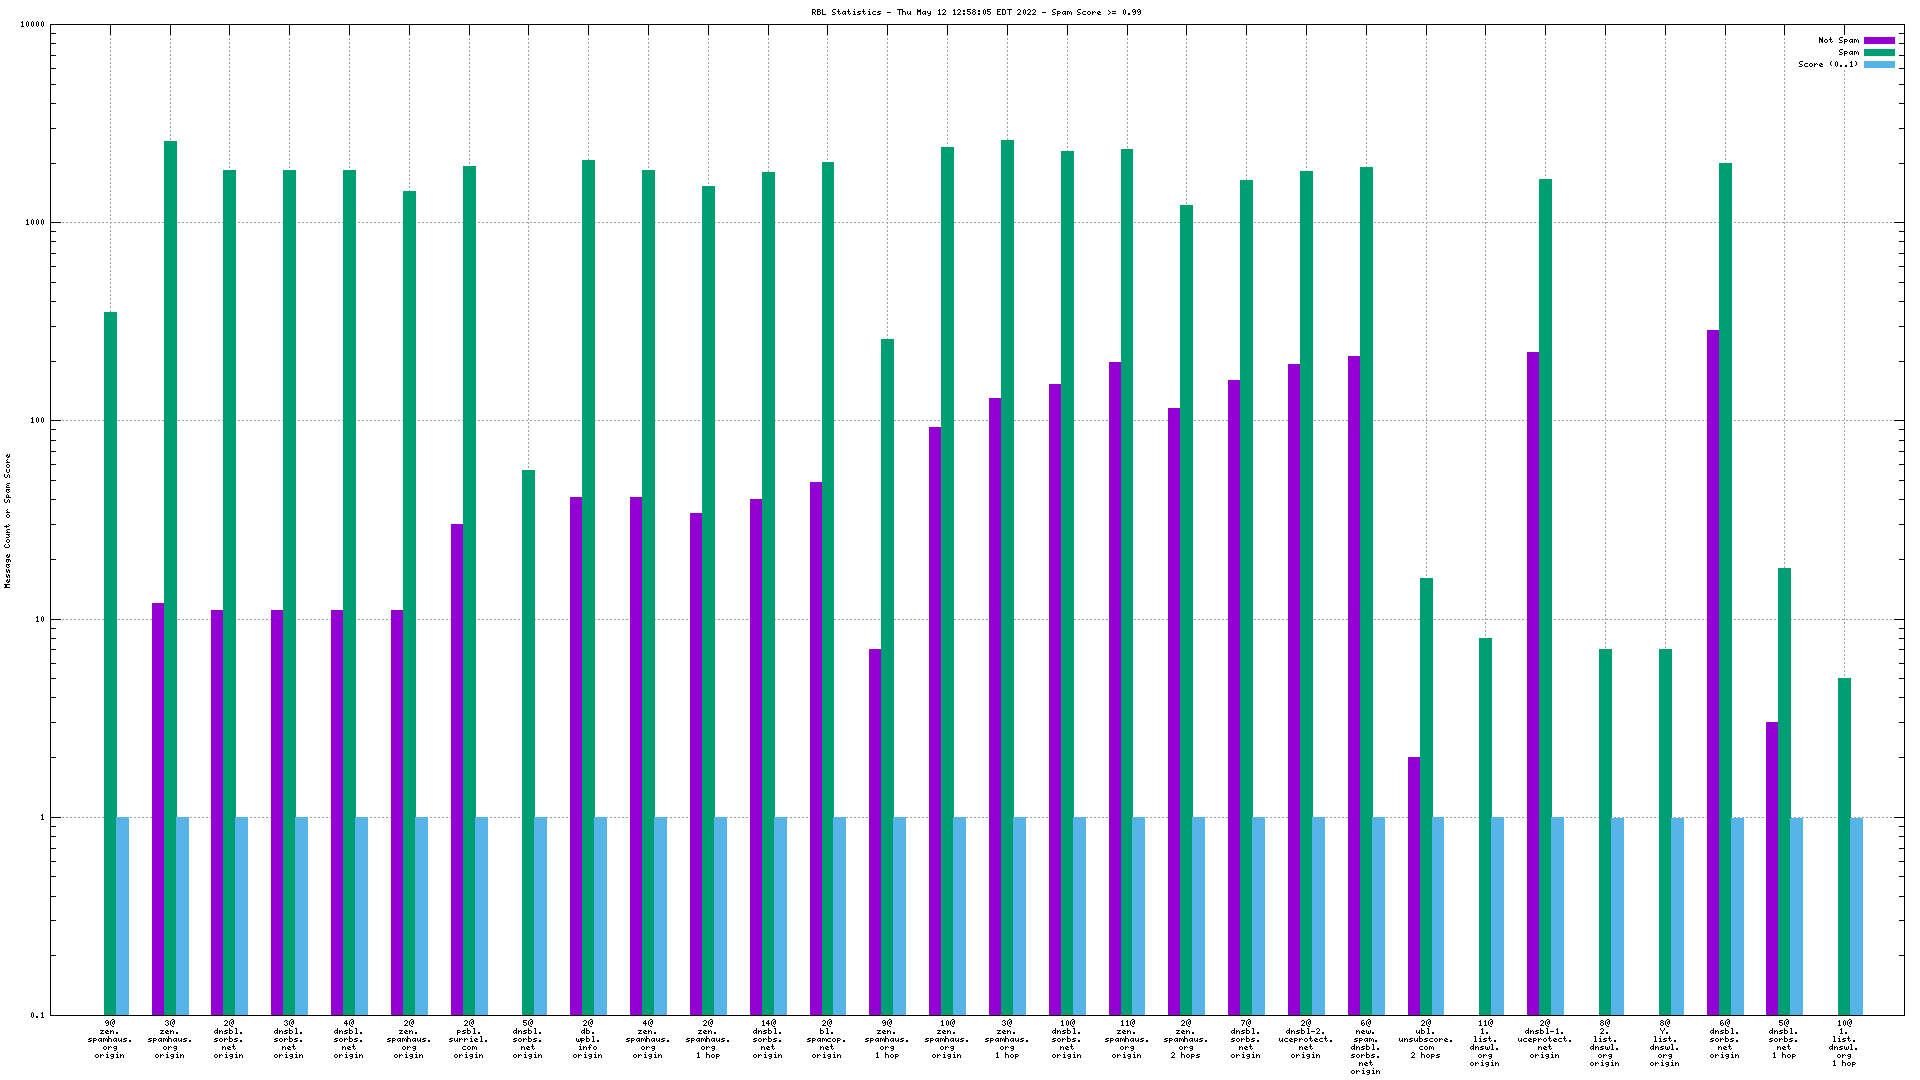Click the purple Not Spam legend swatch
Image resolution: width=1920 pixels, height=1080 pixels.
click(x=1879, y=41)
